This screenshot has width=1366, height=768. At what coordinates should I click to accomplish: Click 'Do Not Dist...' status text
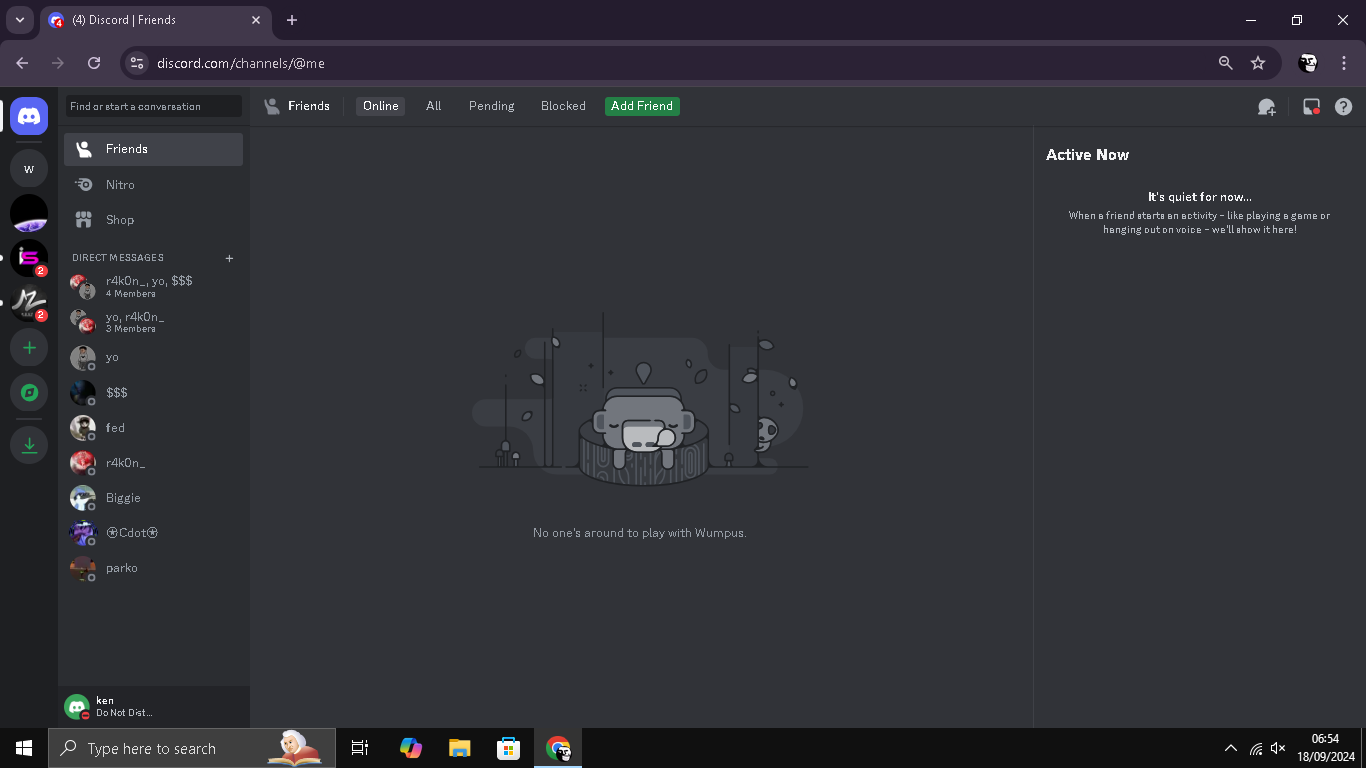tap(124, 713)
